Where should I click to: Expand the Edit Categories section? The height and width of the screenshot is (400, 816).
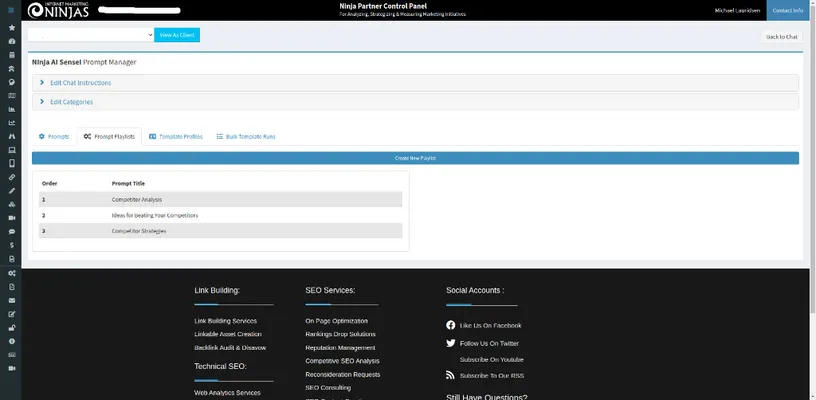(x=72, y=102)
